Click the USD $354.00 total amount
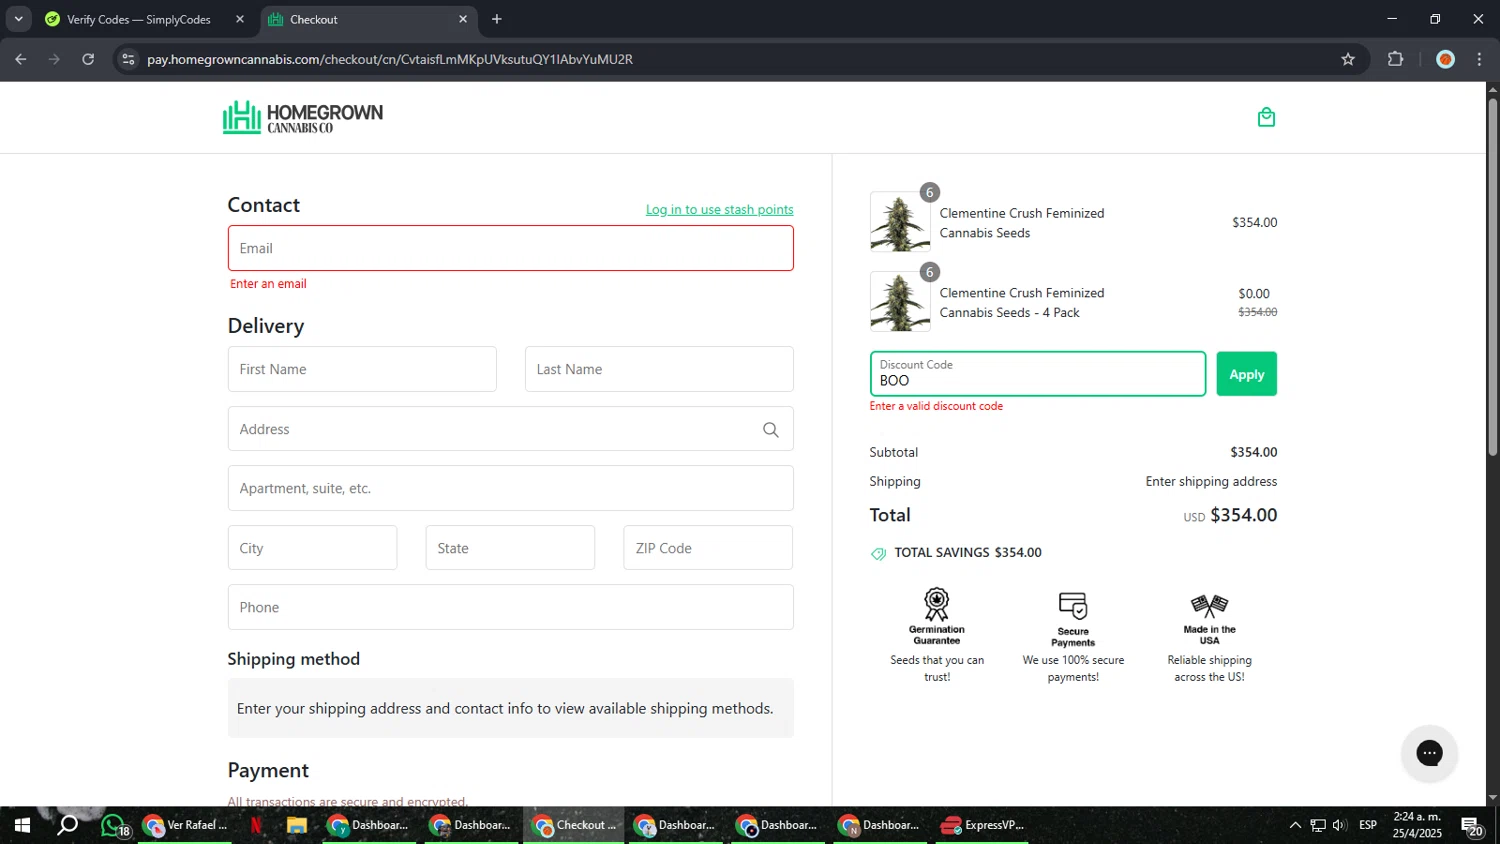The width and height of the screenshot is (1500, 844). pyautogui.click(x=1230, y=515)
